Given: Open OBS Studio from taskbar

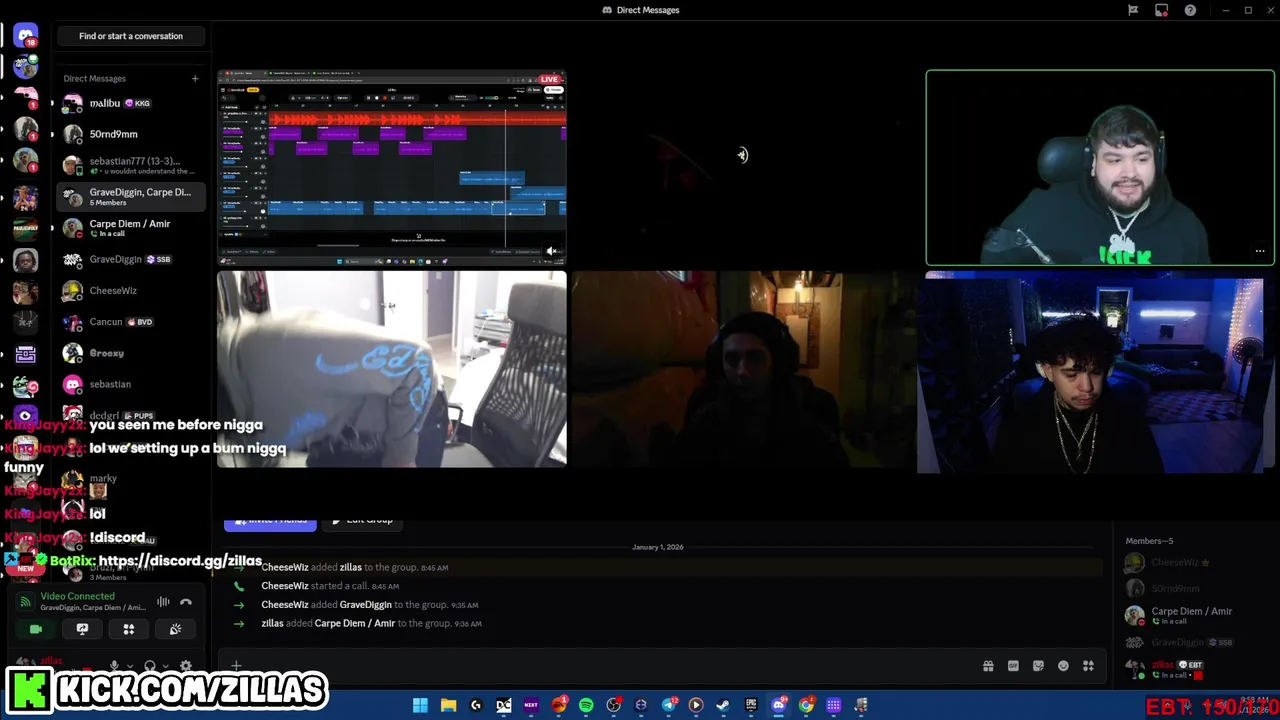Looking at the screenshot, I should coord(613,705).
